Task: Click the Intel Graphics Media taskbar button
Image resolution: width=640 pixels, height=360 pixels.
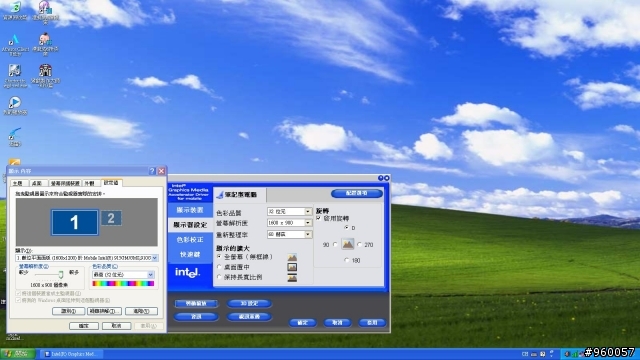Action: 72,354
